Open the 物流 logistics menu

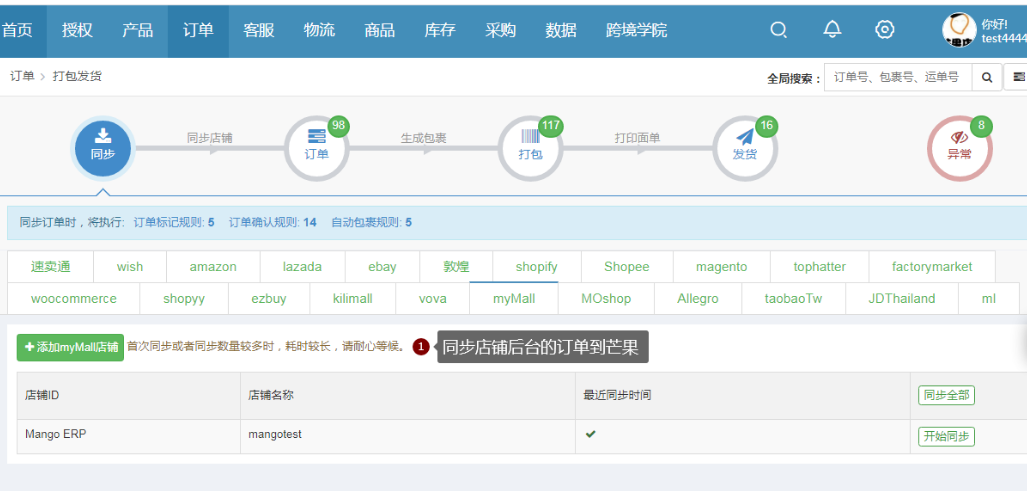pos(319,29)
